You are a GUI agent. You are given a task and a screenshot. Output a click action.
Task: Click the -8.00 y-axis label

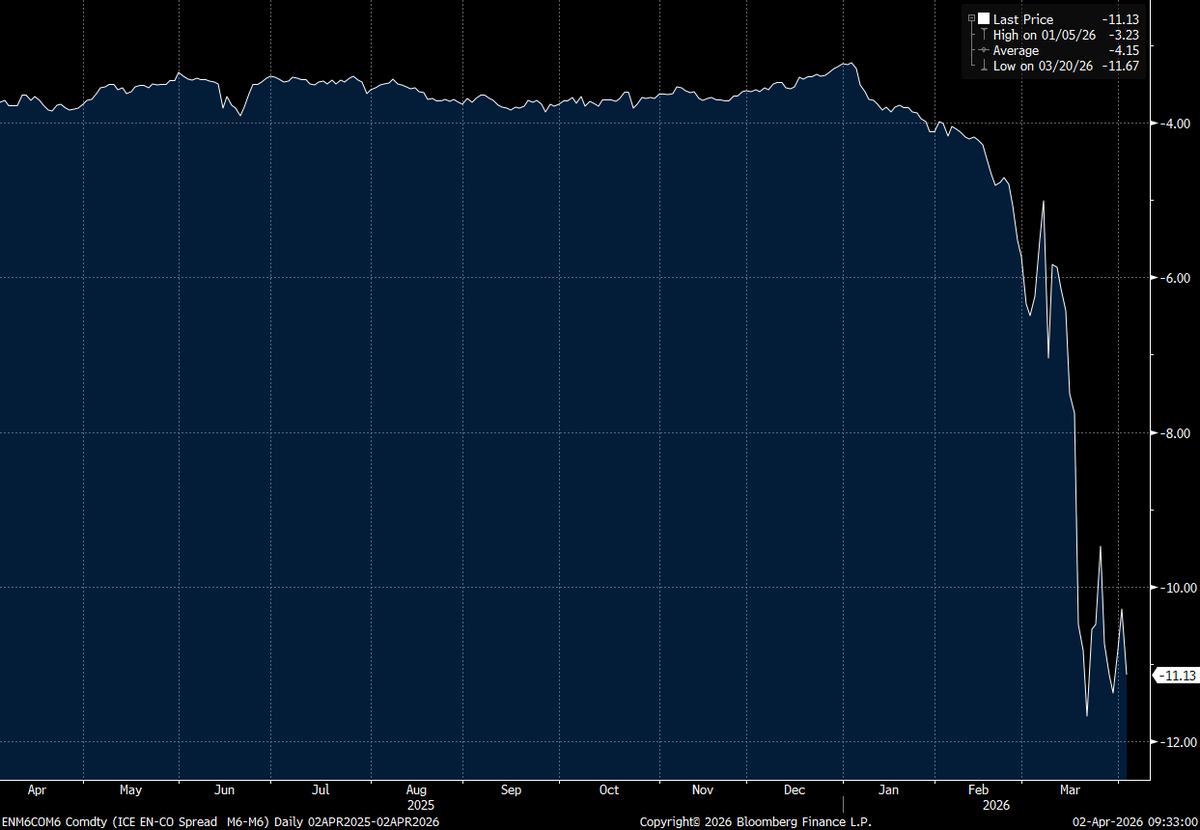[1175, 433]
